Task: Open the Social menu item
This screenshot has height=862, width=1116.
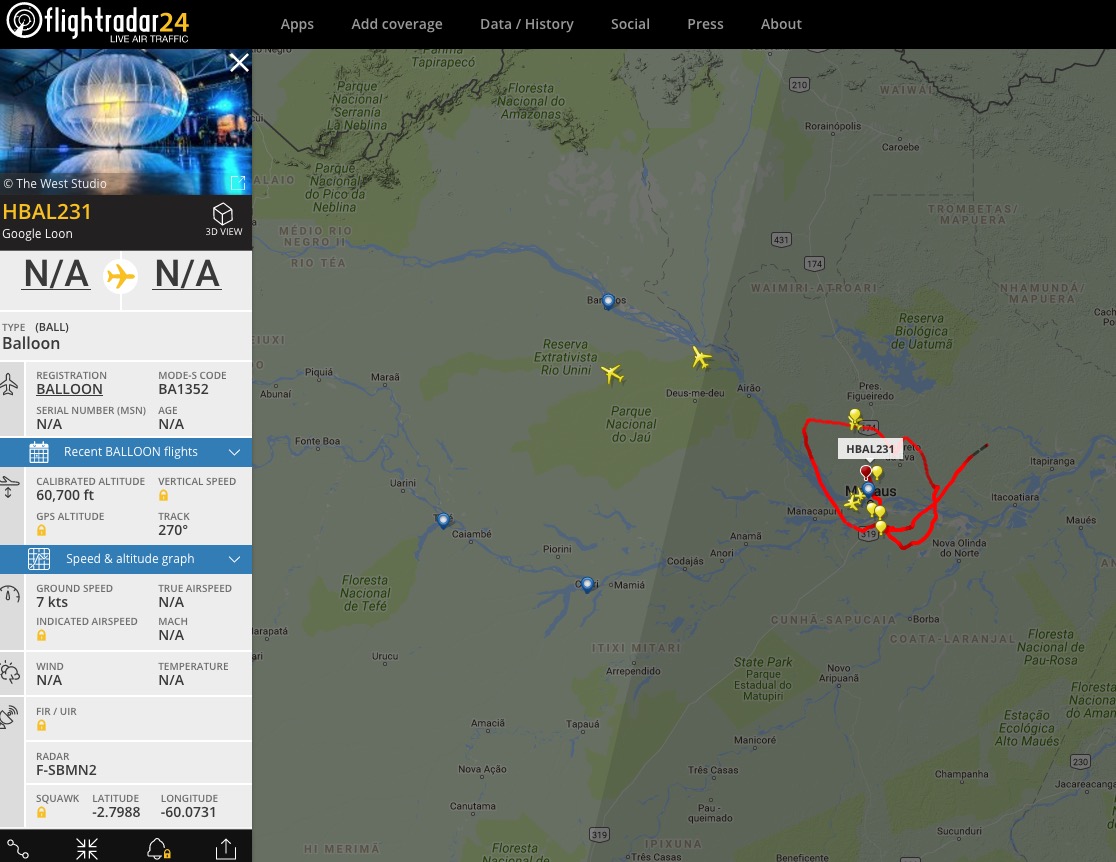Action: point(630,24)
